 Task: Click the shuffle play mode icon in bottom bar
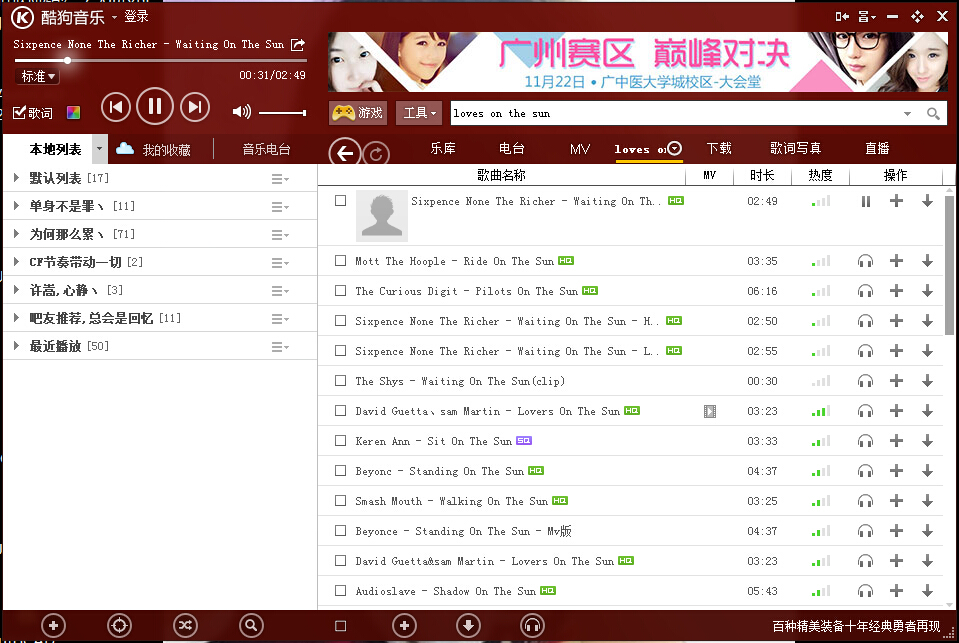pos(185,625)
